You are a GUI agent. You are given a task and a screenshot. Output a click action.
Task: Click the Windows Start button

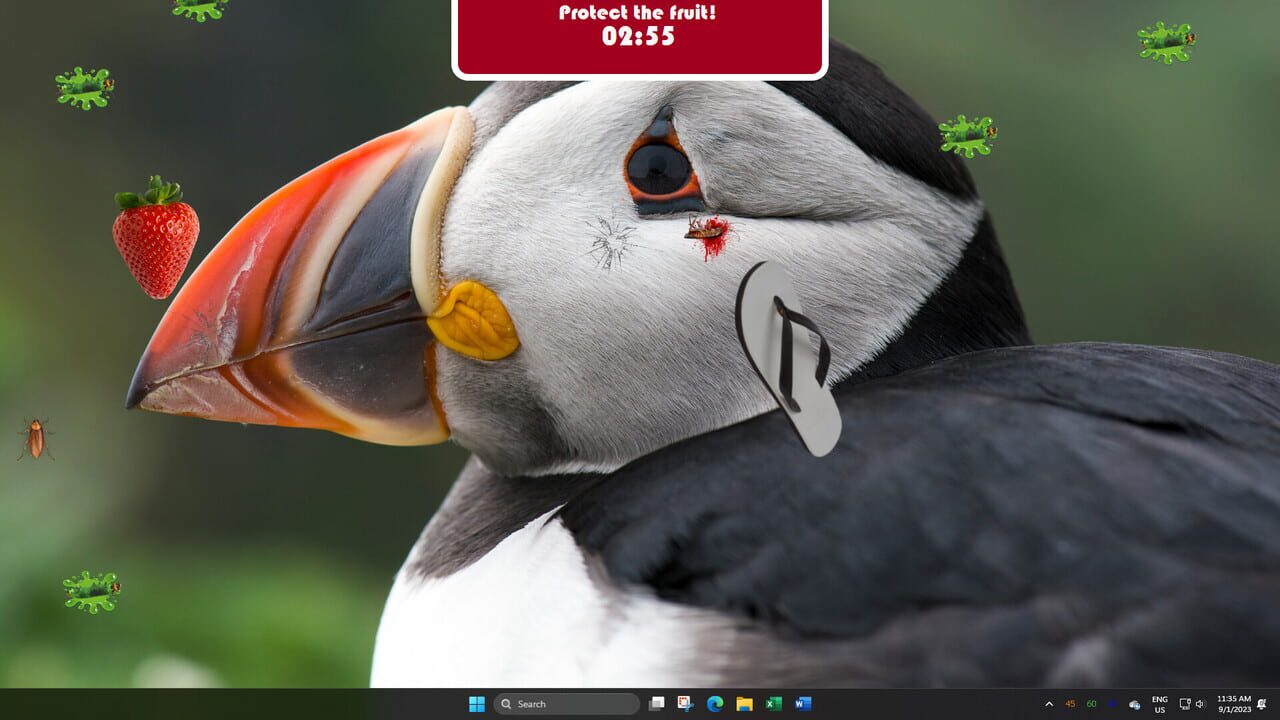click(x=477, y=704)
